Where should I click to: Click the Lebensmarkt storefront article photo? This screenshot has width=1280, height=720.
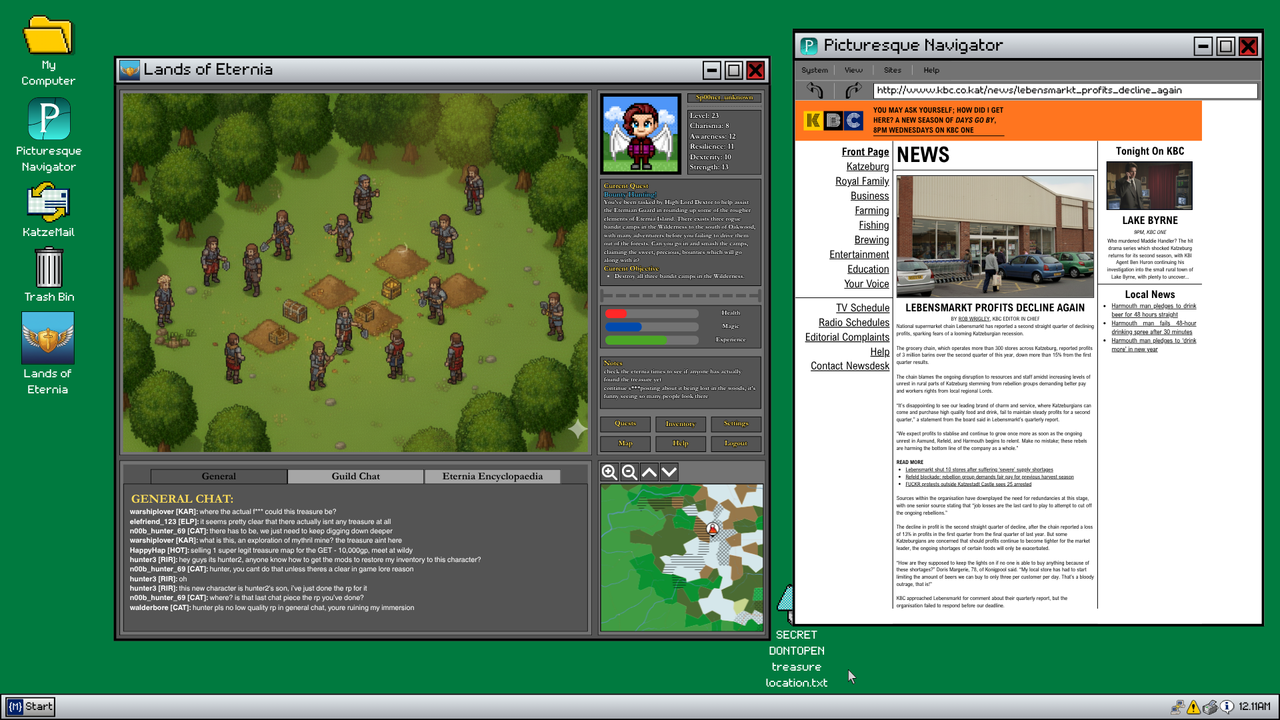pyautogui.click(x=995, y=237)
